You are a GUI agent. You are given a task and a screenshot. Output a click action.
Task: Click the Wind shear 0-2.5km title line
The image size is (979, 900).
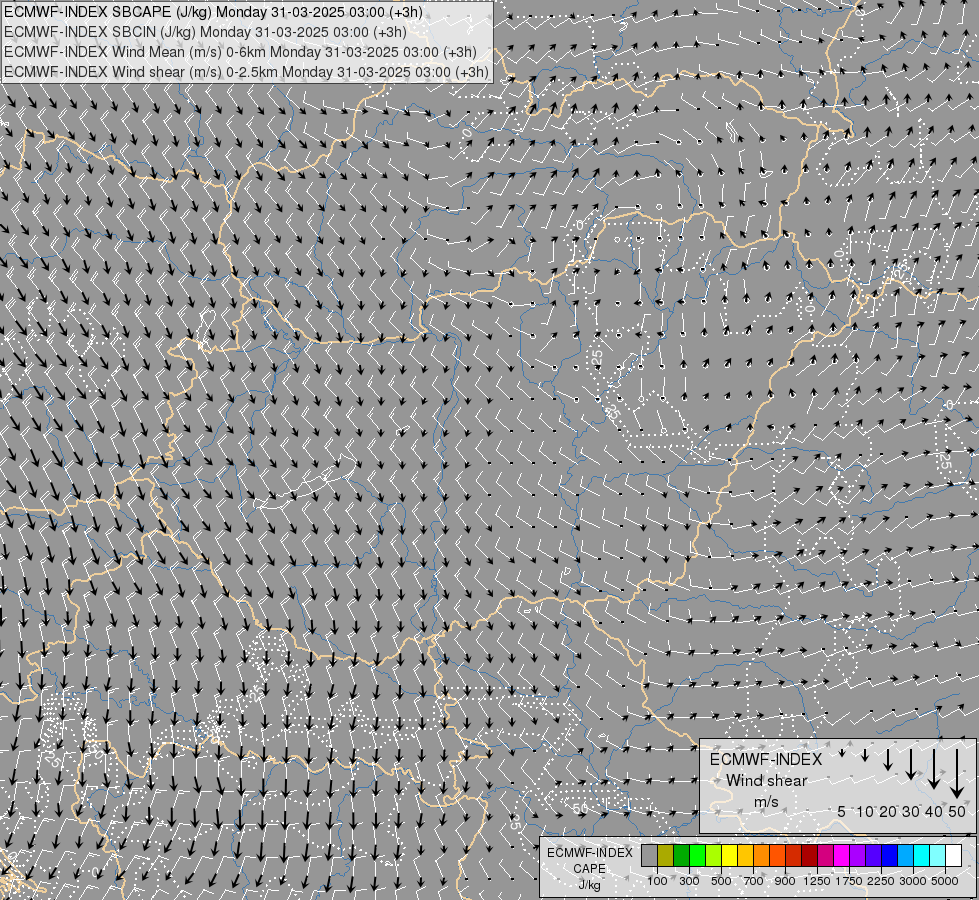click(246, 72)
